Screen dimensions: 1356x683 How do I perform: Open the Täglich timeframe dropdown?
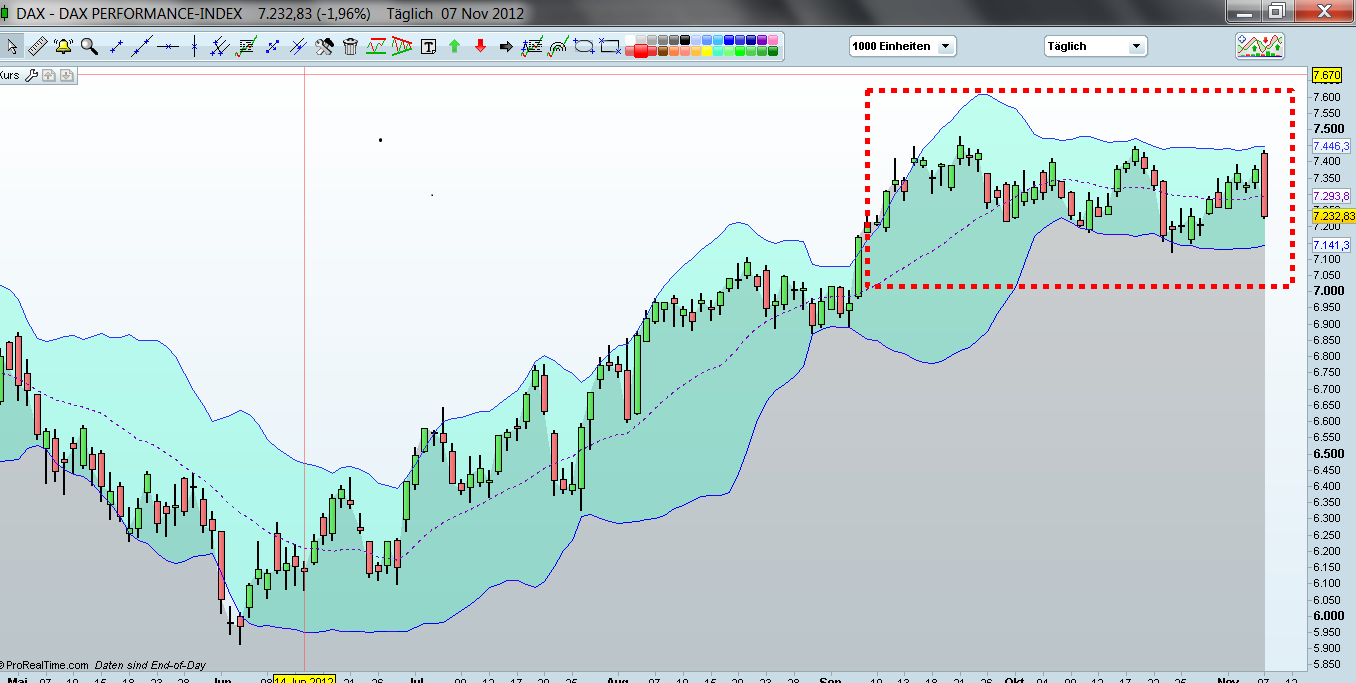coord(1095,45)
